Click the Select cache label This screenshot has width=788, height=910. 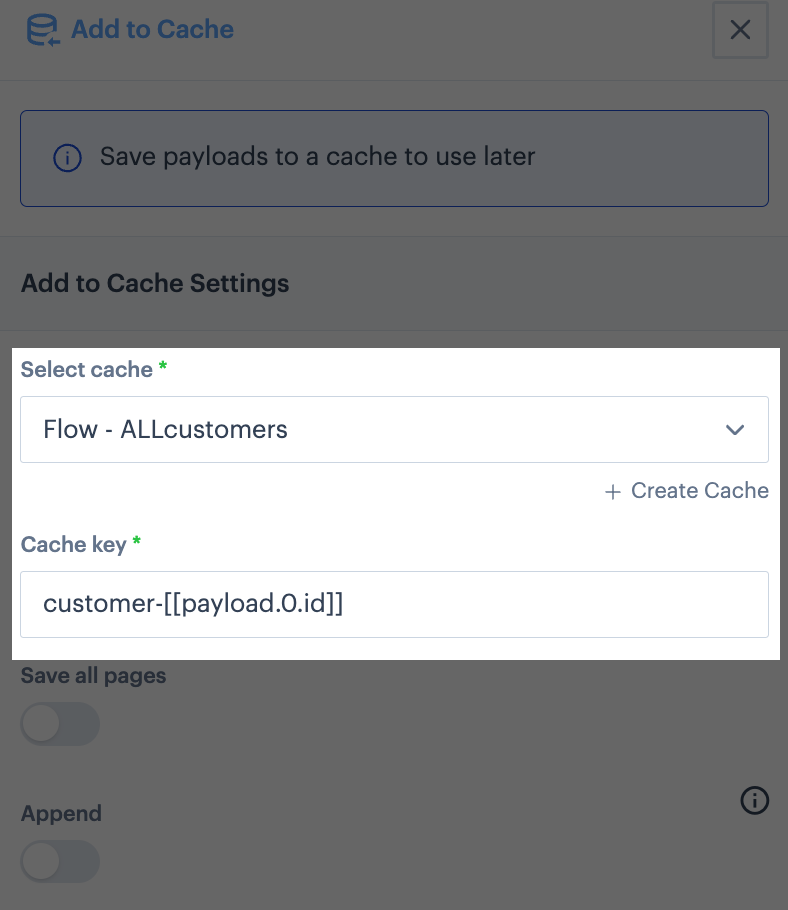pyautogui.click(x=86, y=370)
